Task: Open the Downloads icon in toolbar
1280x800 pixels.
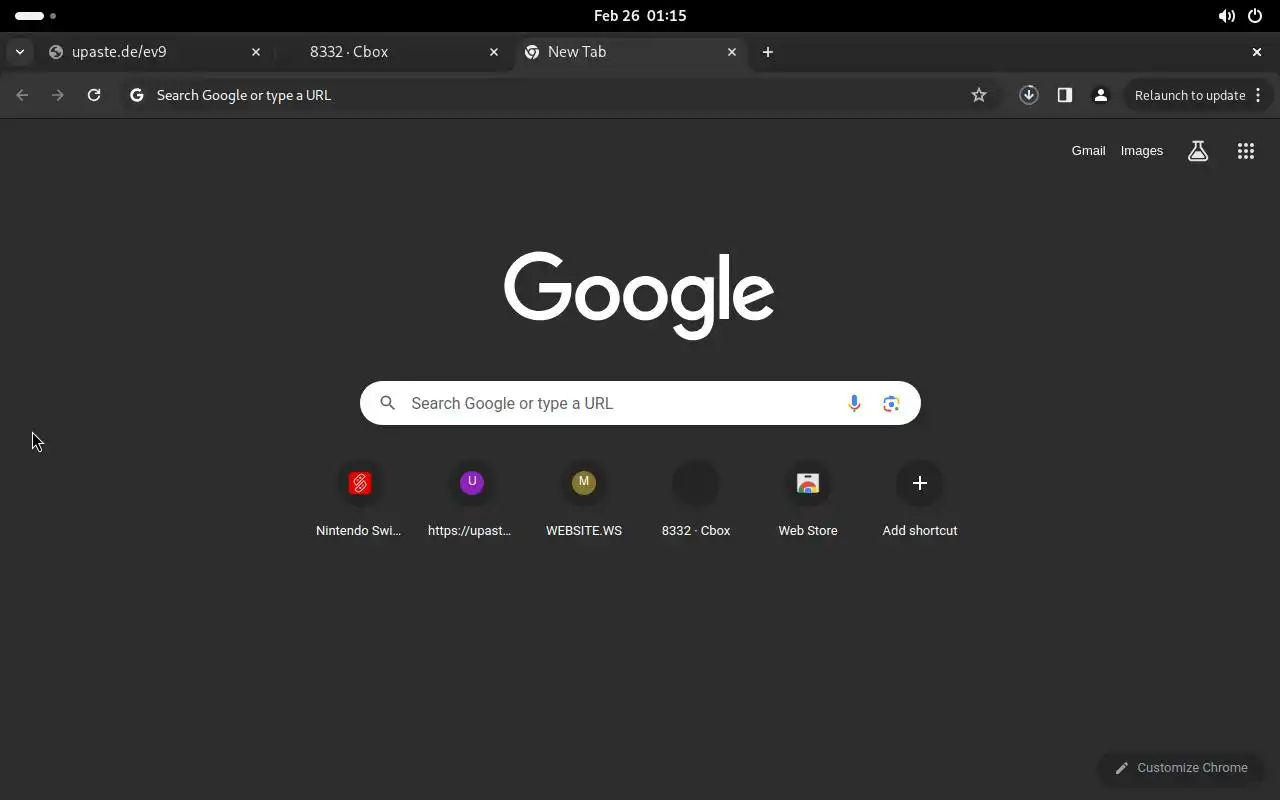Action: pyautogui.click(x=1029, y=95)
